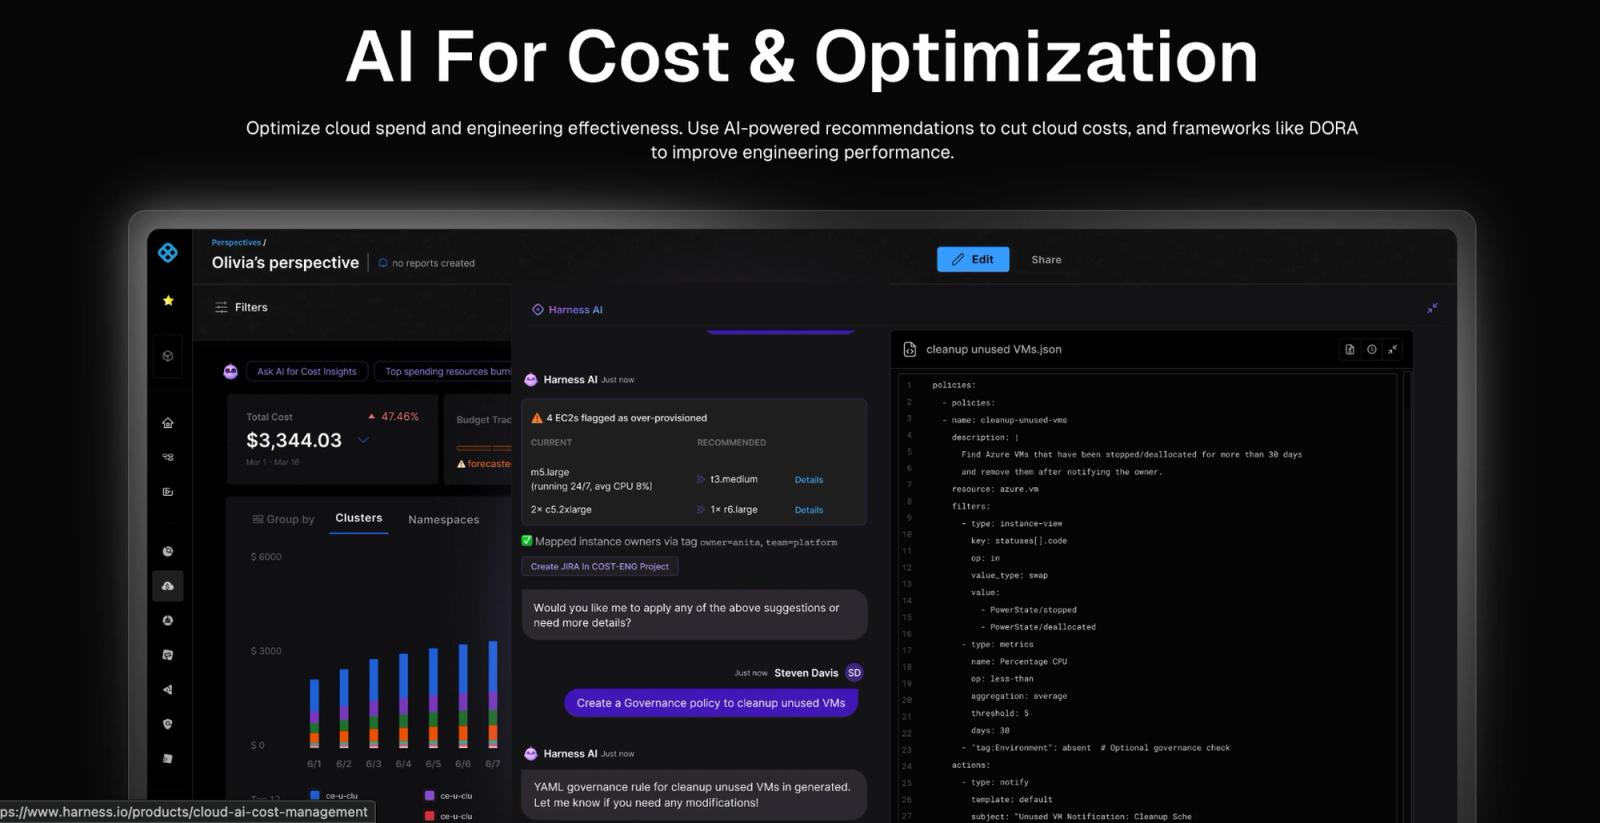The height and width of the screenshot is (823, 1600).
Task: Click the yellow star favorites icon
Action: [x=168, y=300]
